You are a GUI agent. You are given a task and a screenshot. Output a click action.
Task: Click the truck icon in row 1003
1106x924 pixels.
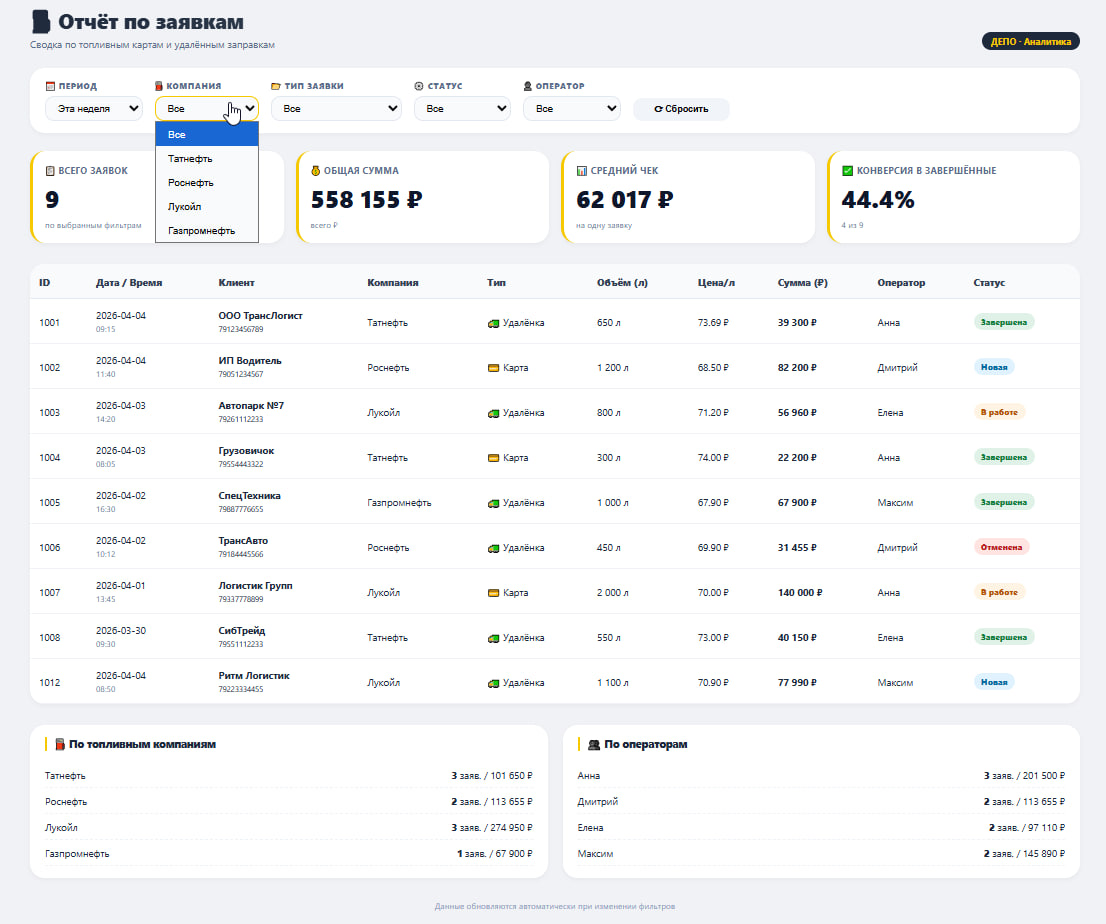494,413
